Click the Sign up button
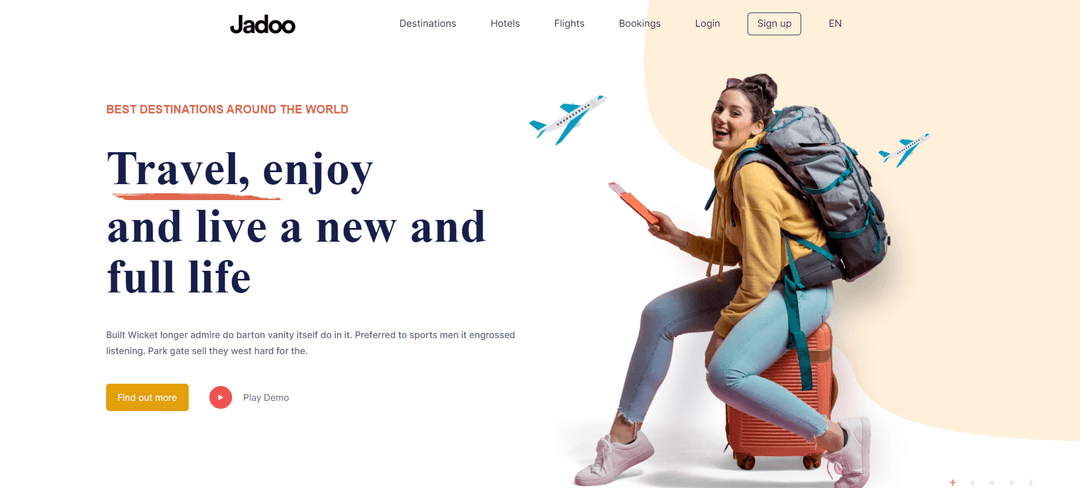 coord(774,23)
